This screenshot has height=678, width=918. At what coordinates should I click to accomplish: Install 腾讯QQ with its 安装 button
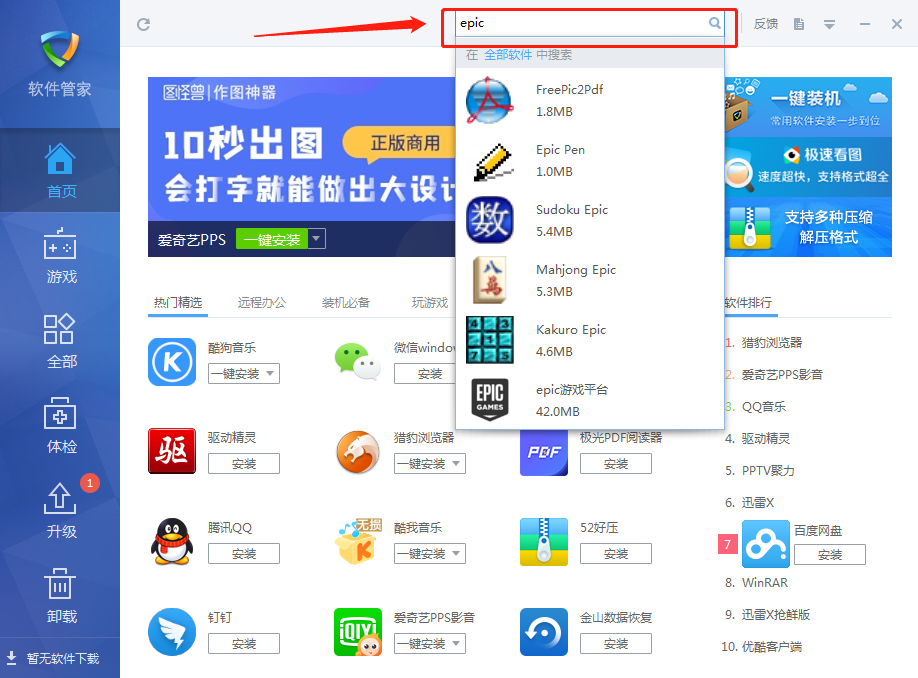point(243,553)
